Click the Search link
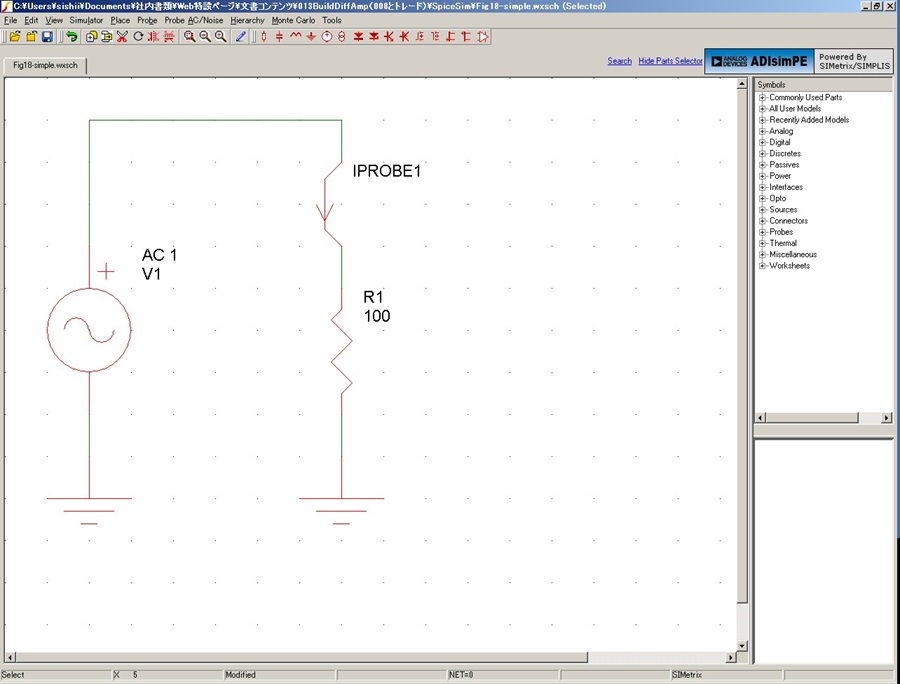 coord(619,61)
